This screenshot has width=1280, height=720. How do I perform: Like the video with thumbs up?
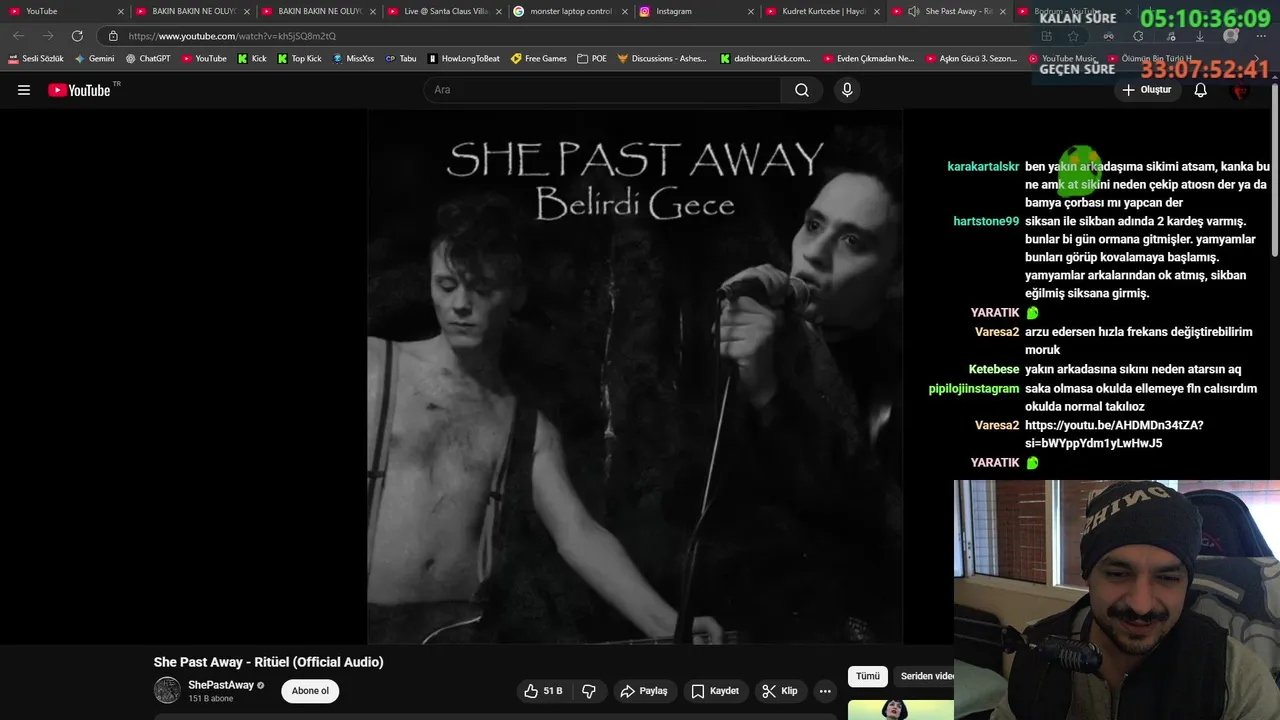pyautogui.click(x=543, y=691)
